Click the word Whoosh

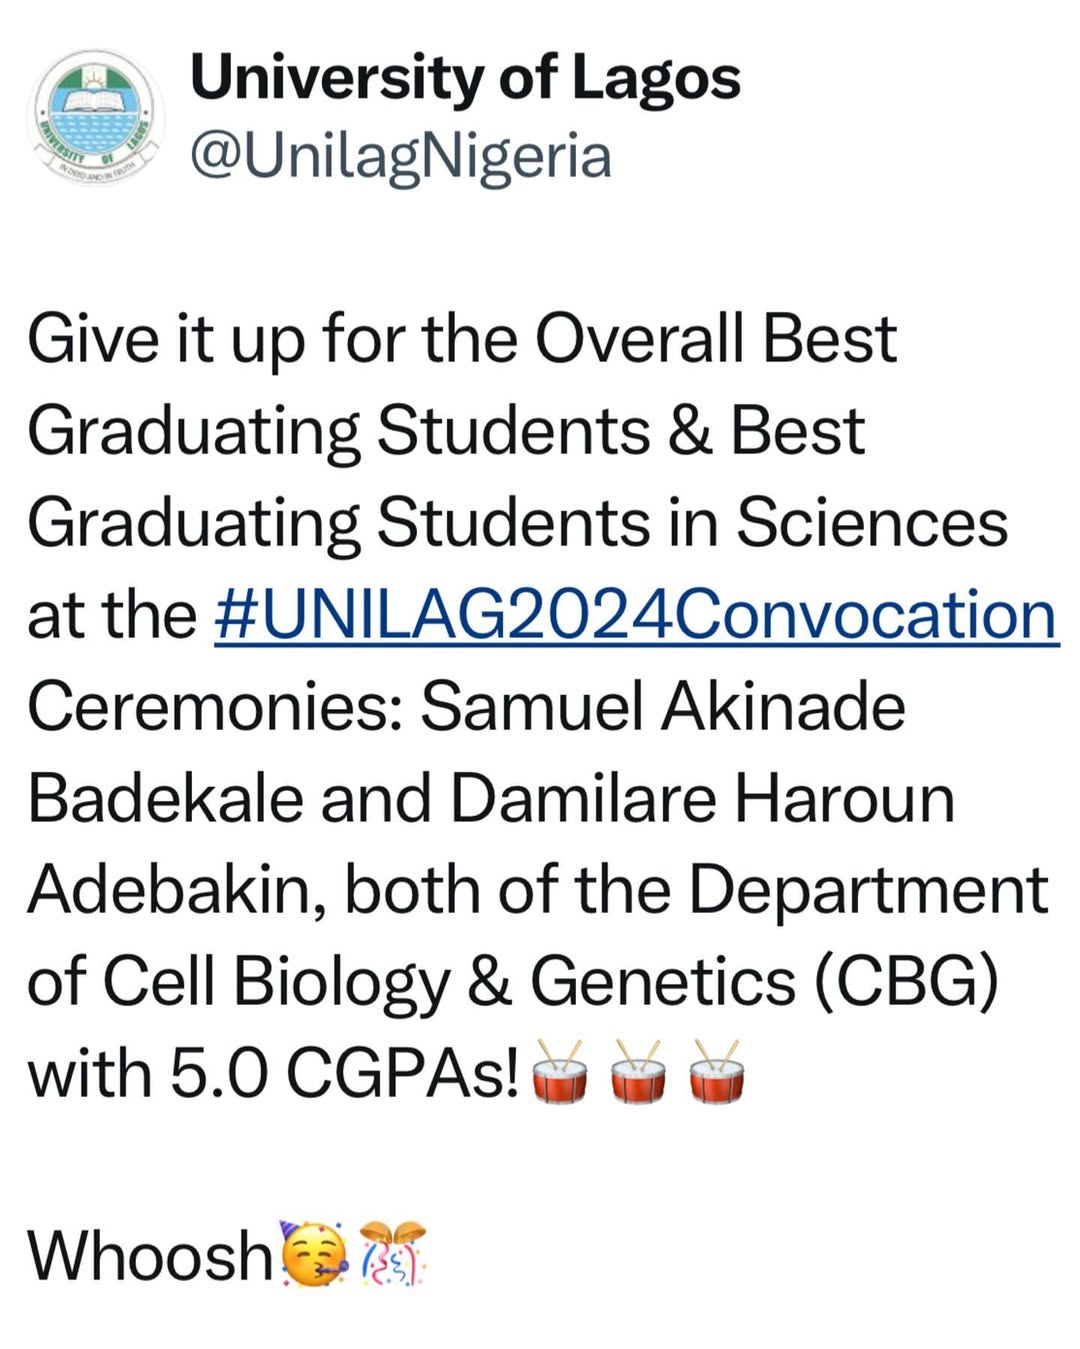click(x=150, y=1255)
